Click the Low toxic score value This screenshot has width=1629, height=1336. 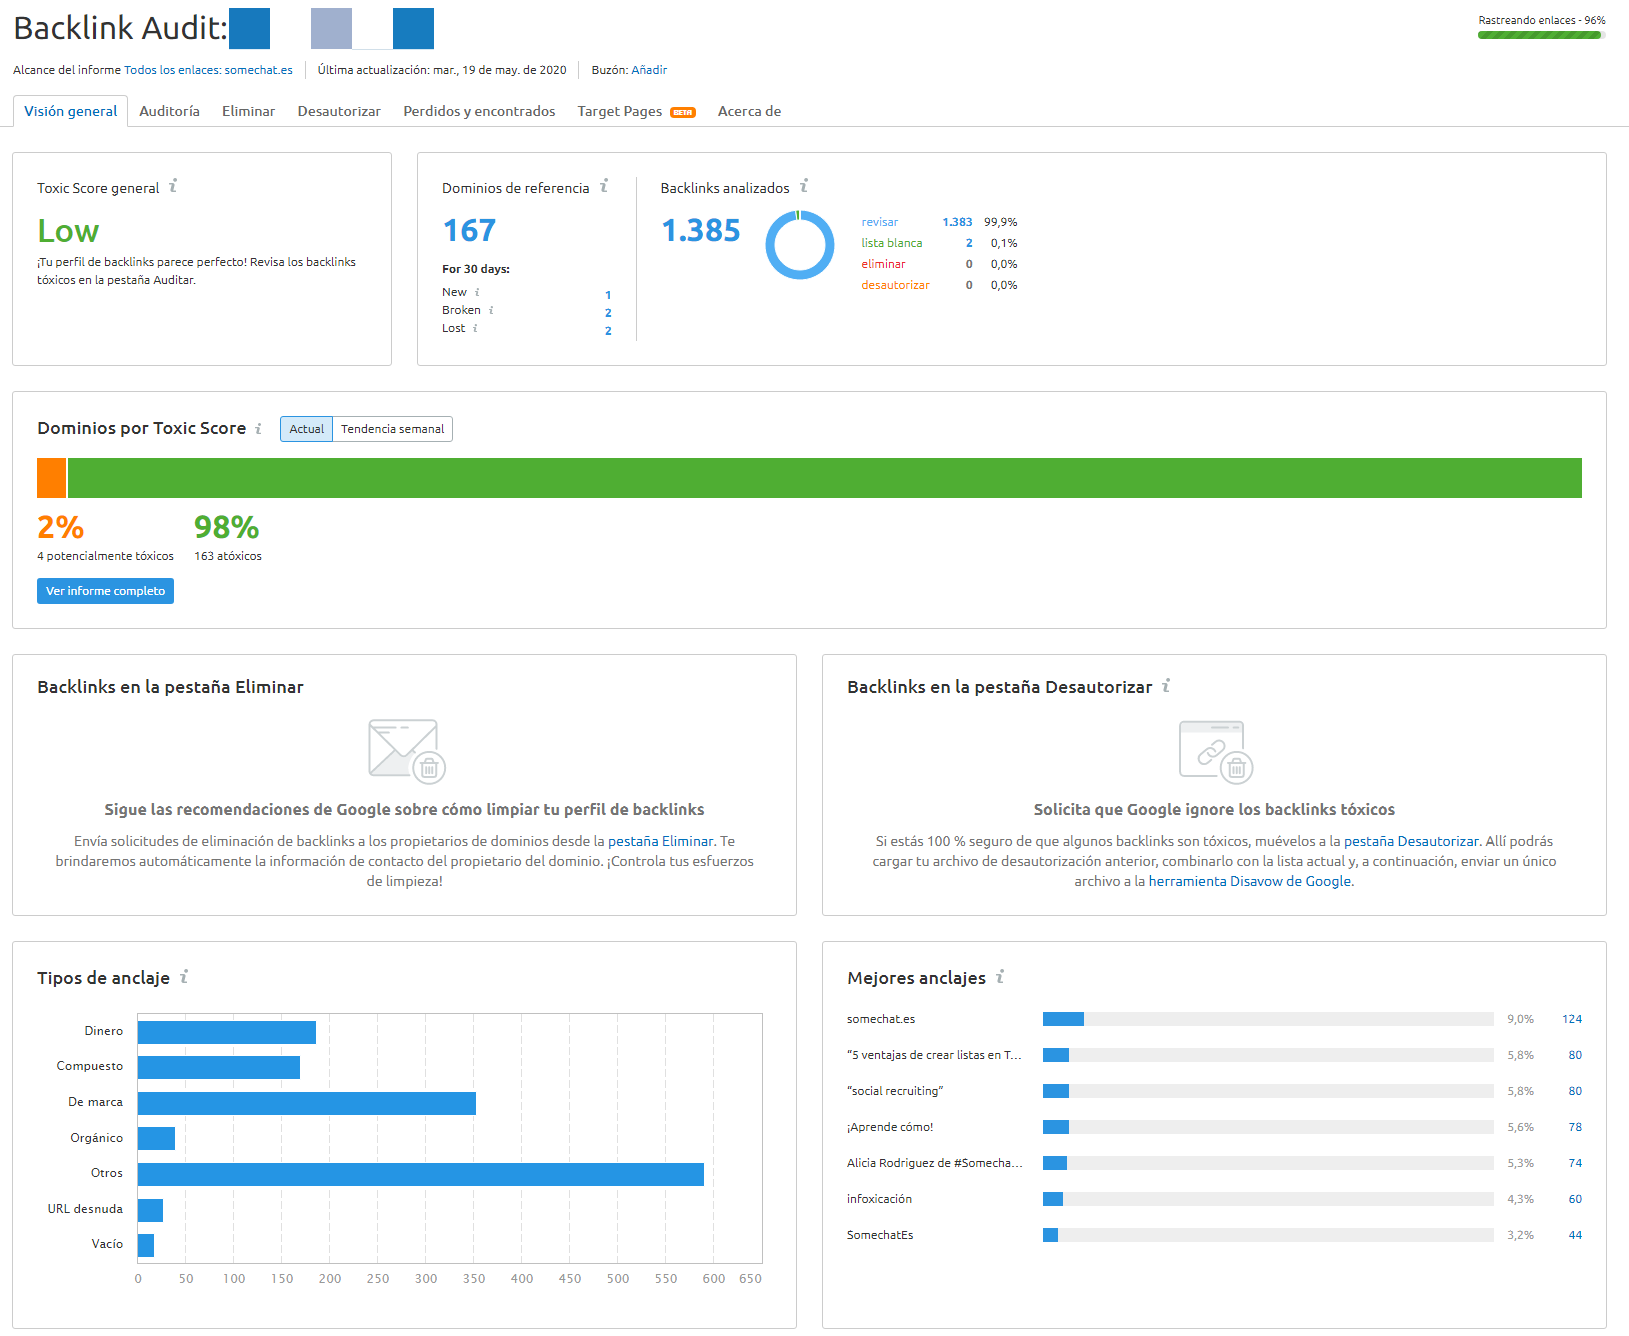tap(68, 231)
